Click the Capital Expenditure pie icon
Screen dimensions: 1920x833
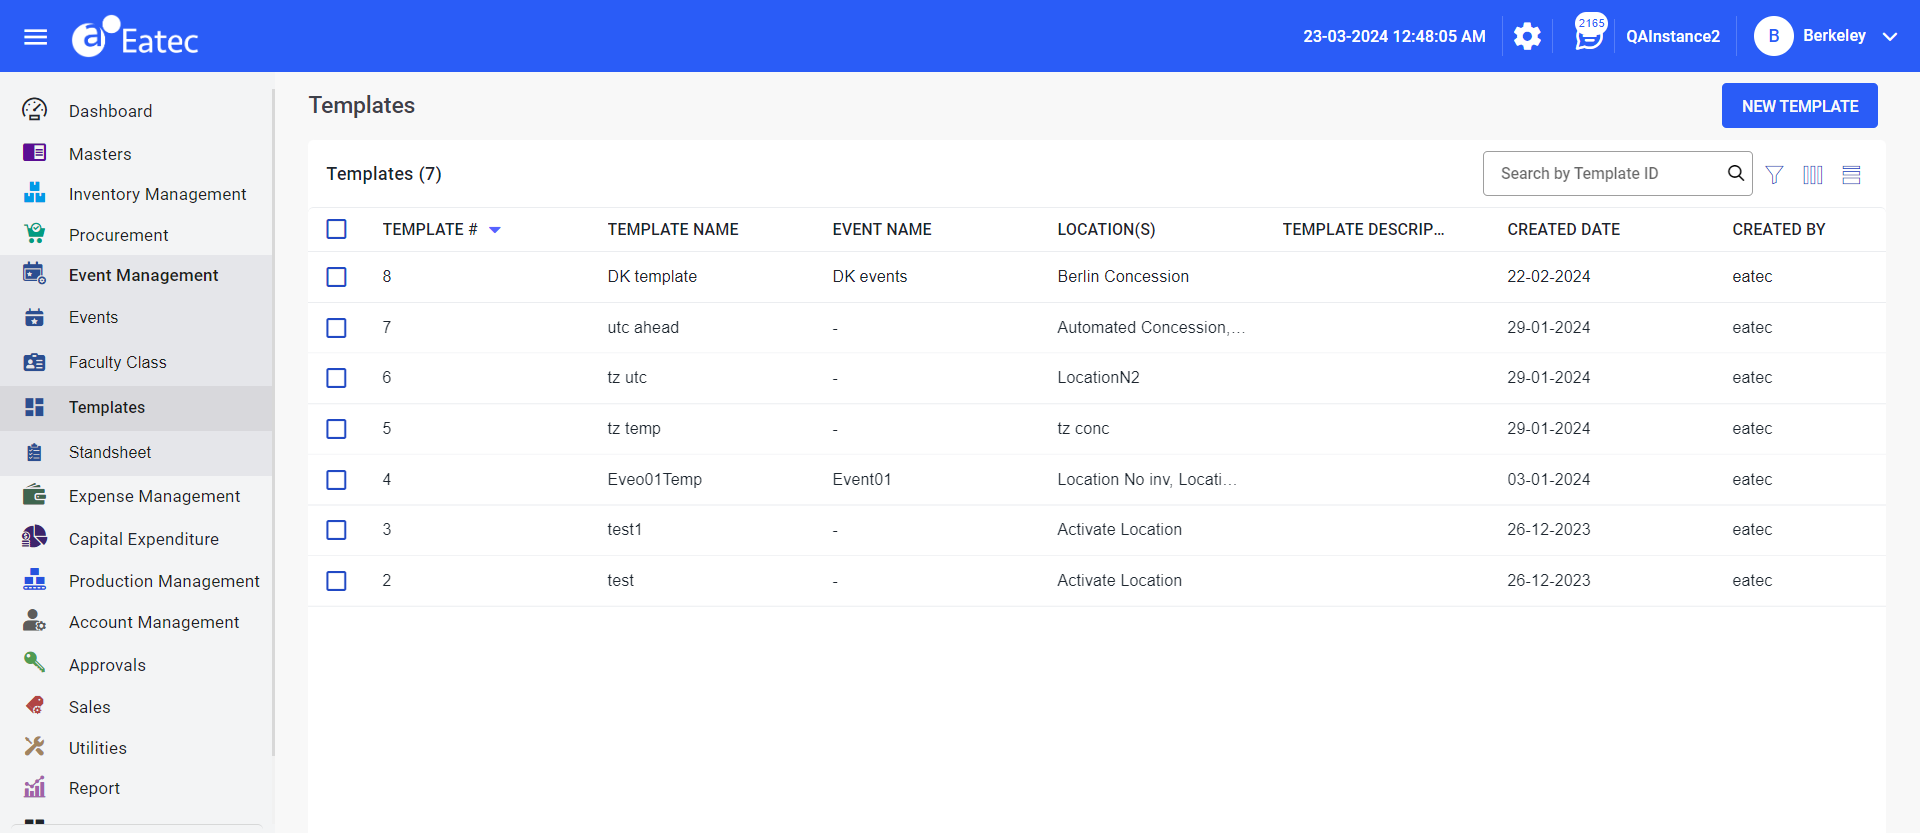click(x=35, y=538)
